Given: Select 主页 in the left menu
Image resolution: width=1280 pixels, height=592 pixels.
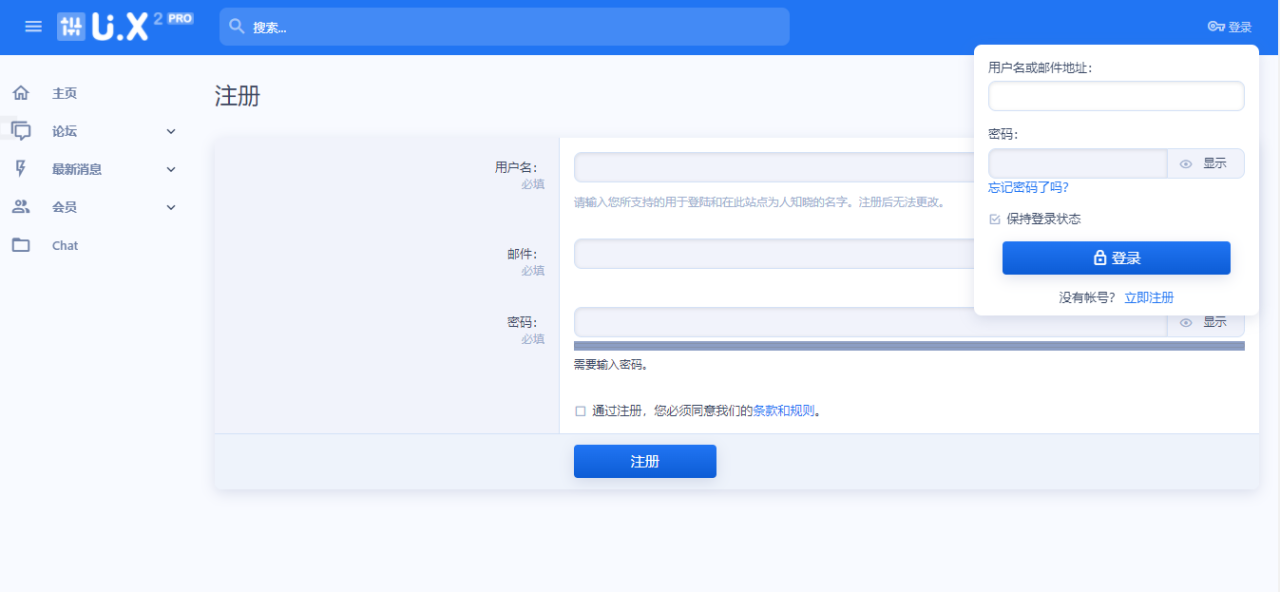Looking at the screenshot, I should 64,92.
